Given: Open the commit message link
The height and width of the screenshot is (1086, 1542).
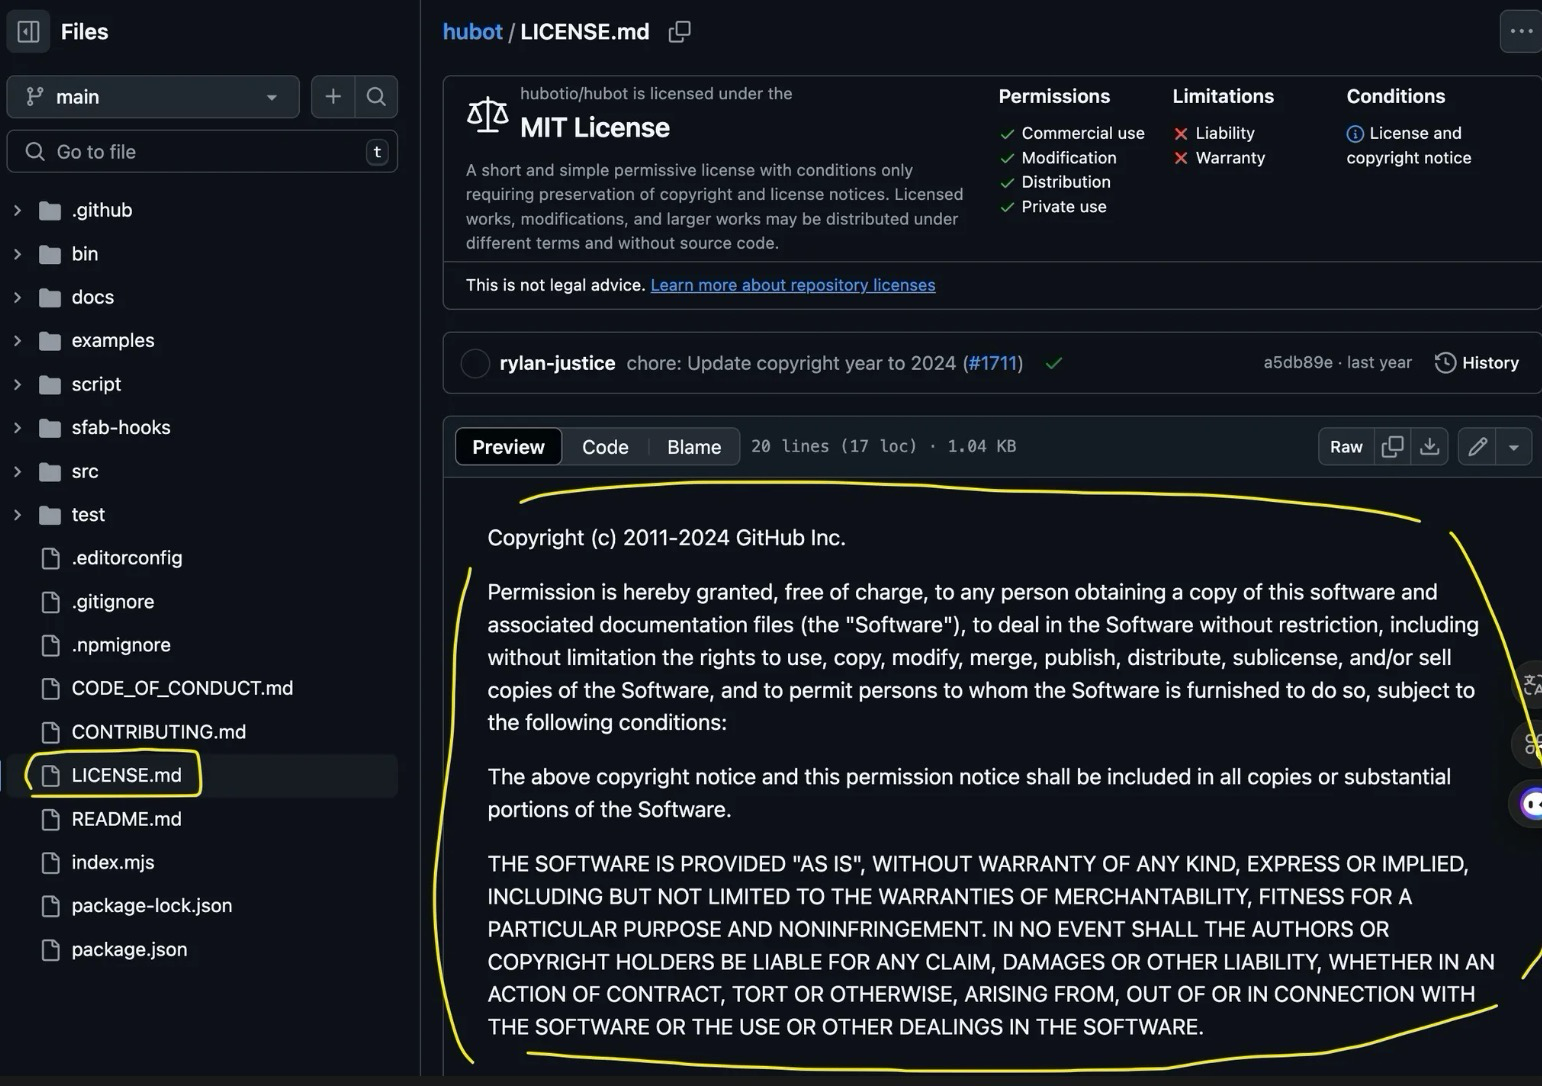Looking at the screenshot, I should click(791, 363).
